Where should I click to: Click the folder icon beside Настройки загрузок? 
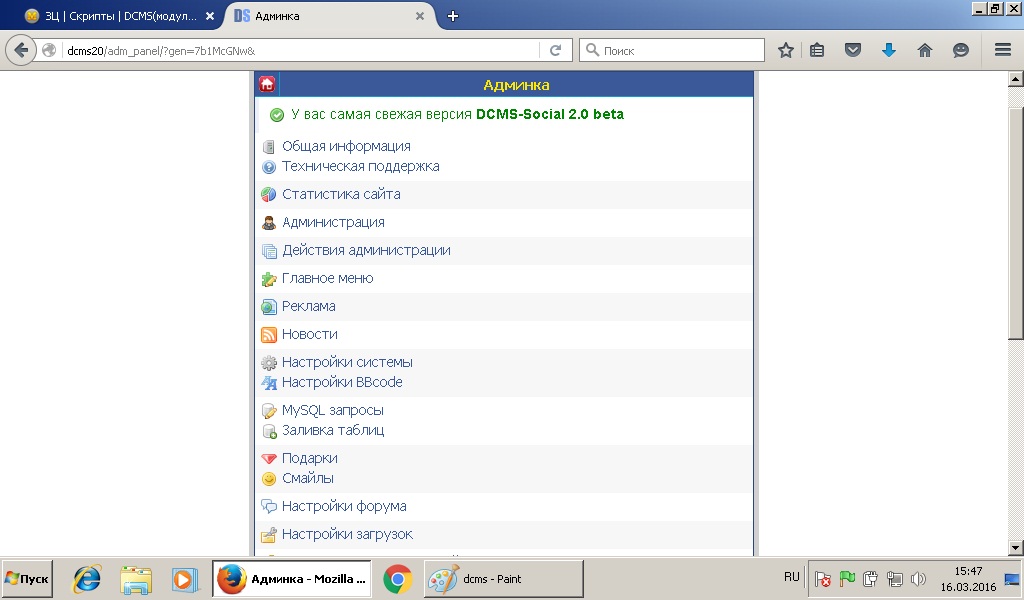[268, 535]
